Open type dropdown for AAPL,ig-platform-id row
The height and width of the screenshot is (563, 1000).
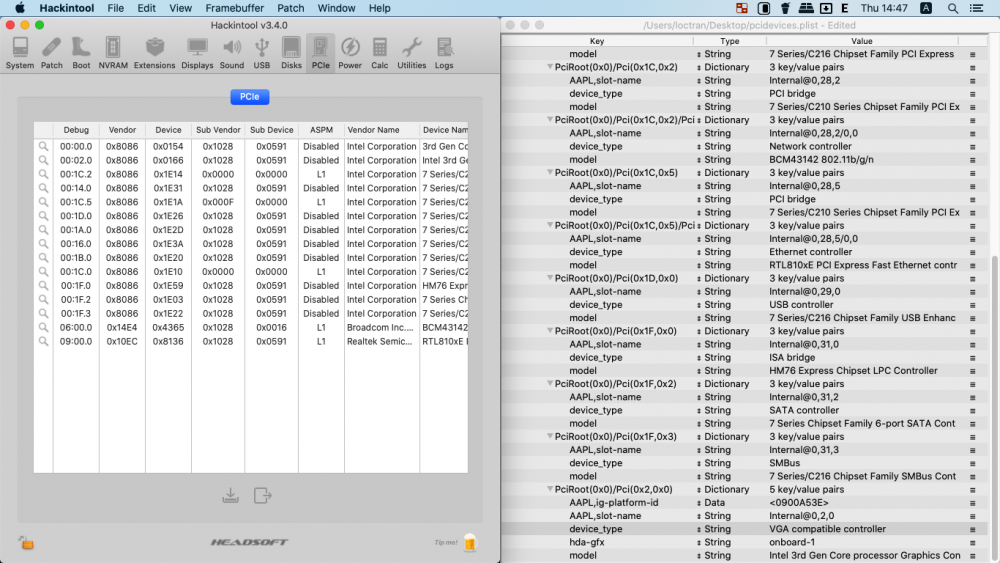coord(699,503)
